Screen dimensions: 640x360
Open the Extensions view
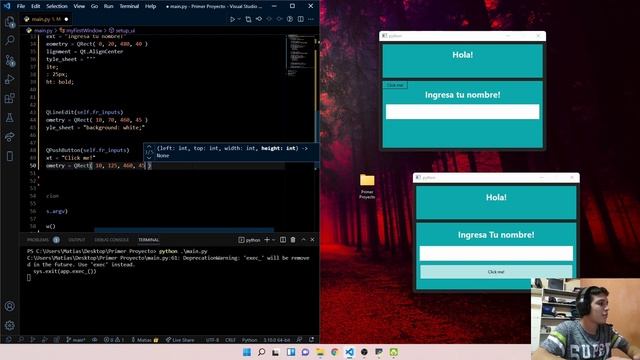pyautogui.click(x=10, y=98)
